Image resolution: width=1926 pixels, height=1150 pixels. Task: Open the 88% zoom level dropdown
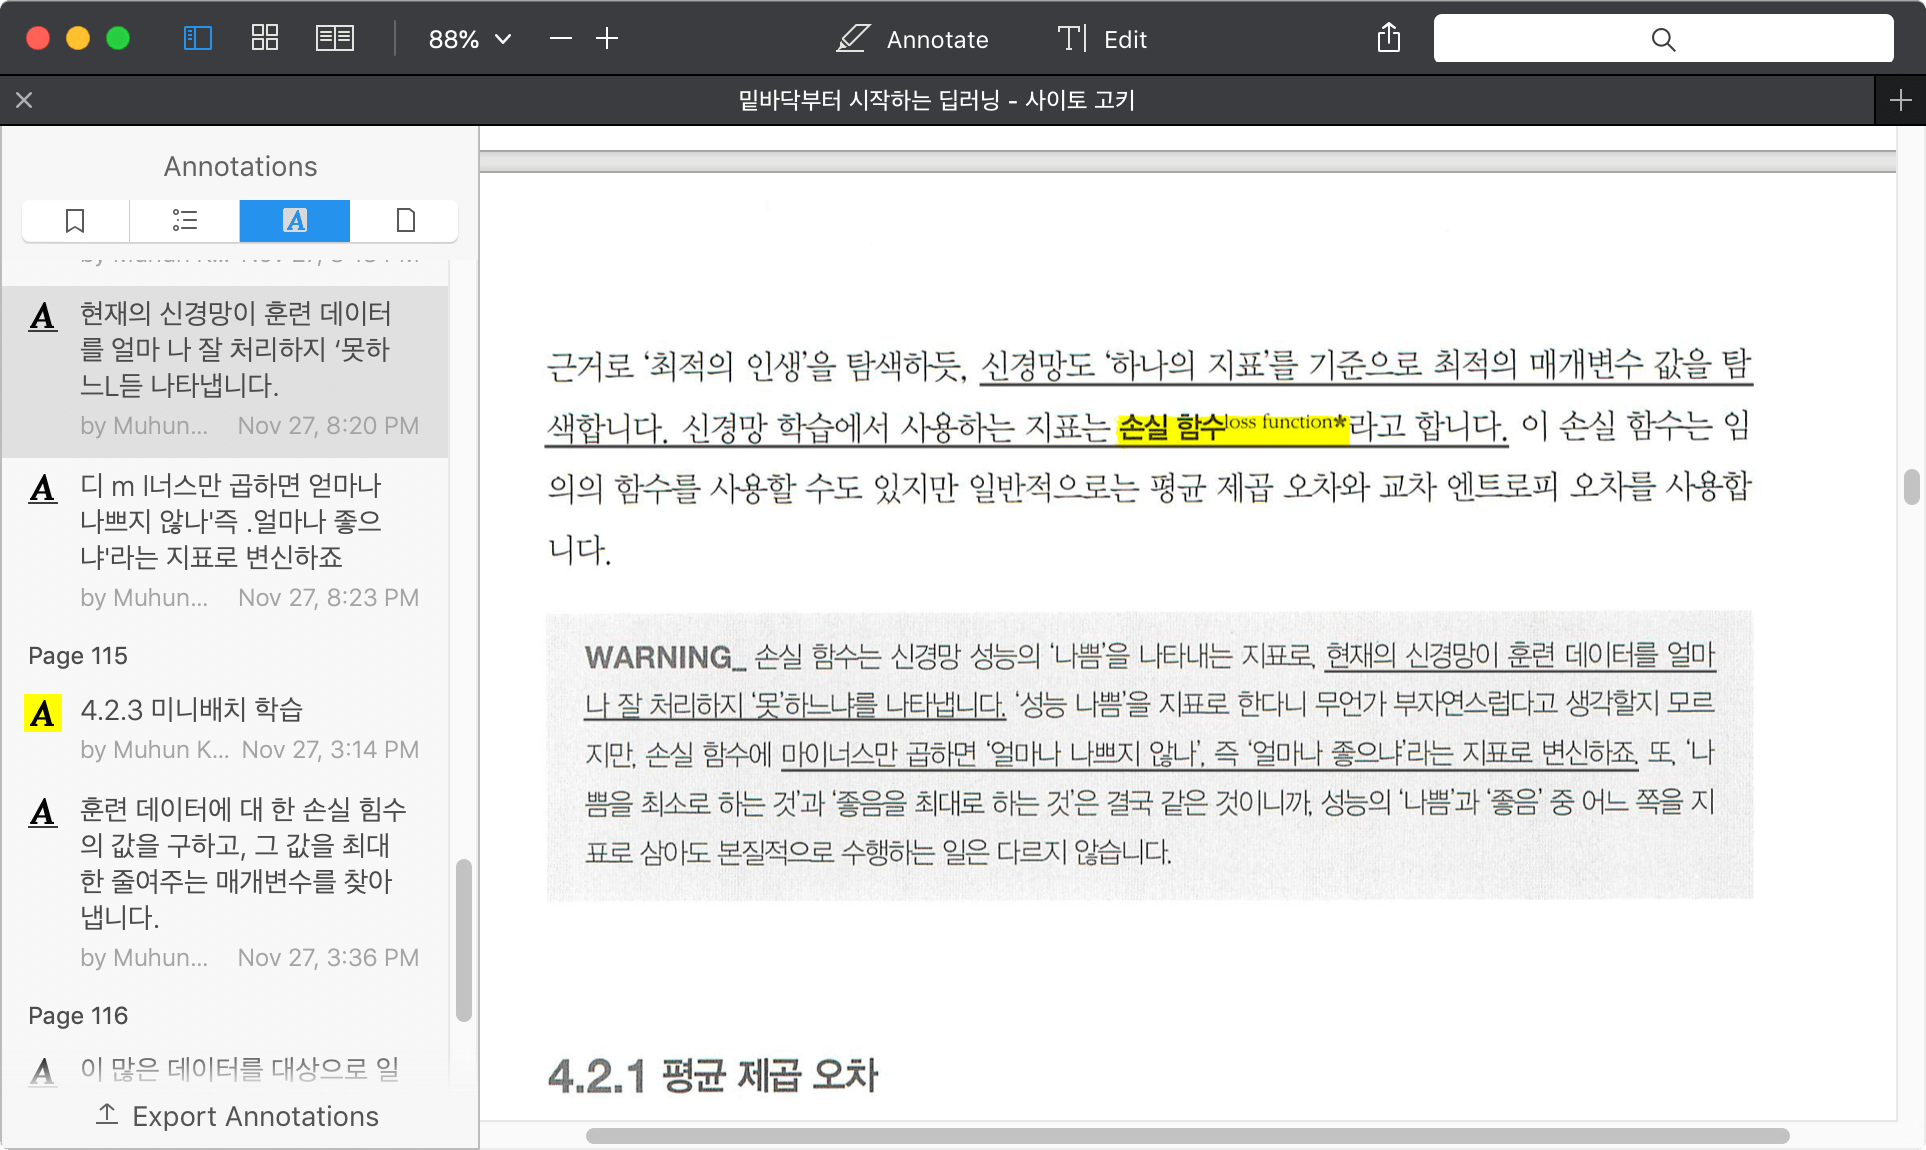[469, 39]
